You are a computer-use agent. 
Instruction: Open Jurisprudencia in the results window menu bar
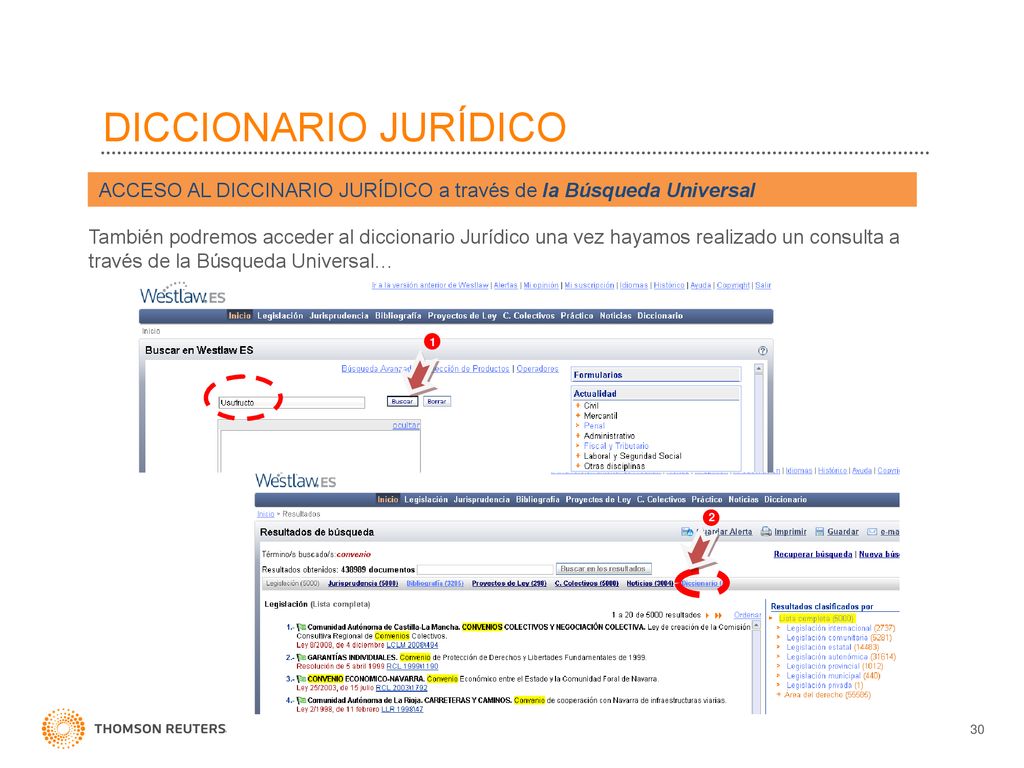pos(483,500)
